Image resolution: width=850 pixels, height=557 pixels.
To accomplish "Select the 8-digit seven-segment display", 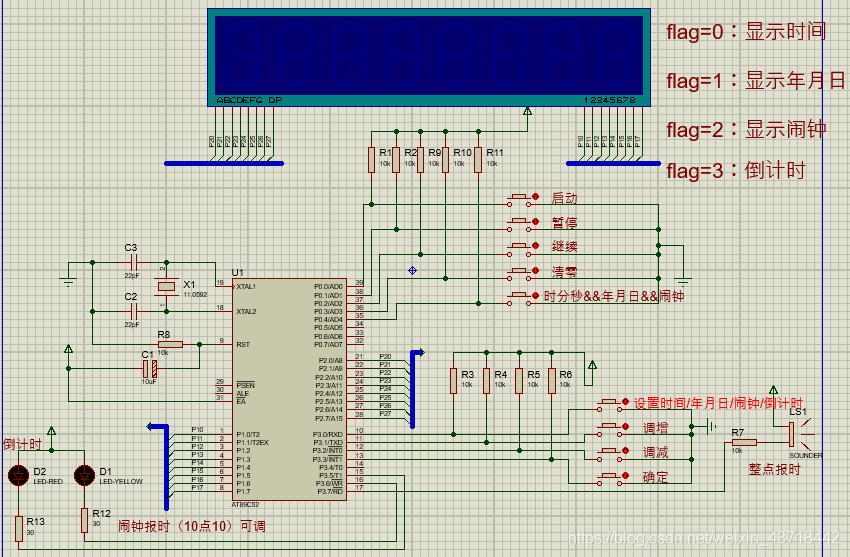I will coord(429,57).
